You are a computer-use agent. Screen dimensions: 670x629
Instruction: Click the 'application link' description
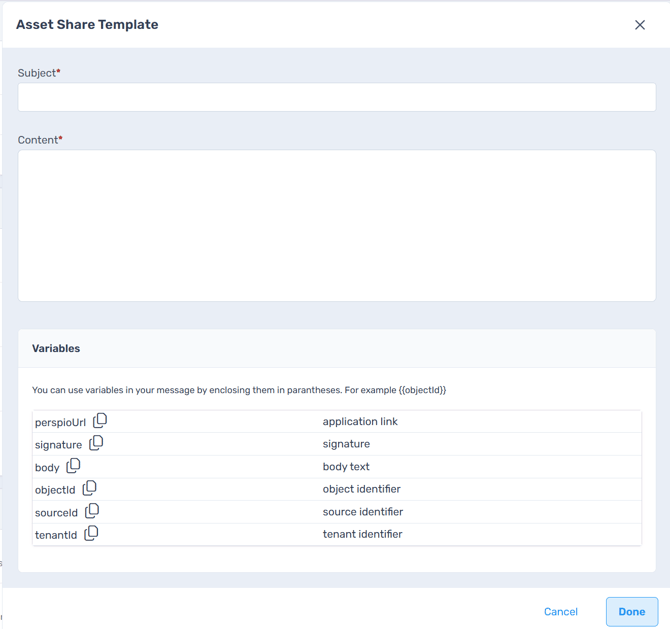360,422
